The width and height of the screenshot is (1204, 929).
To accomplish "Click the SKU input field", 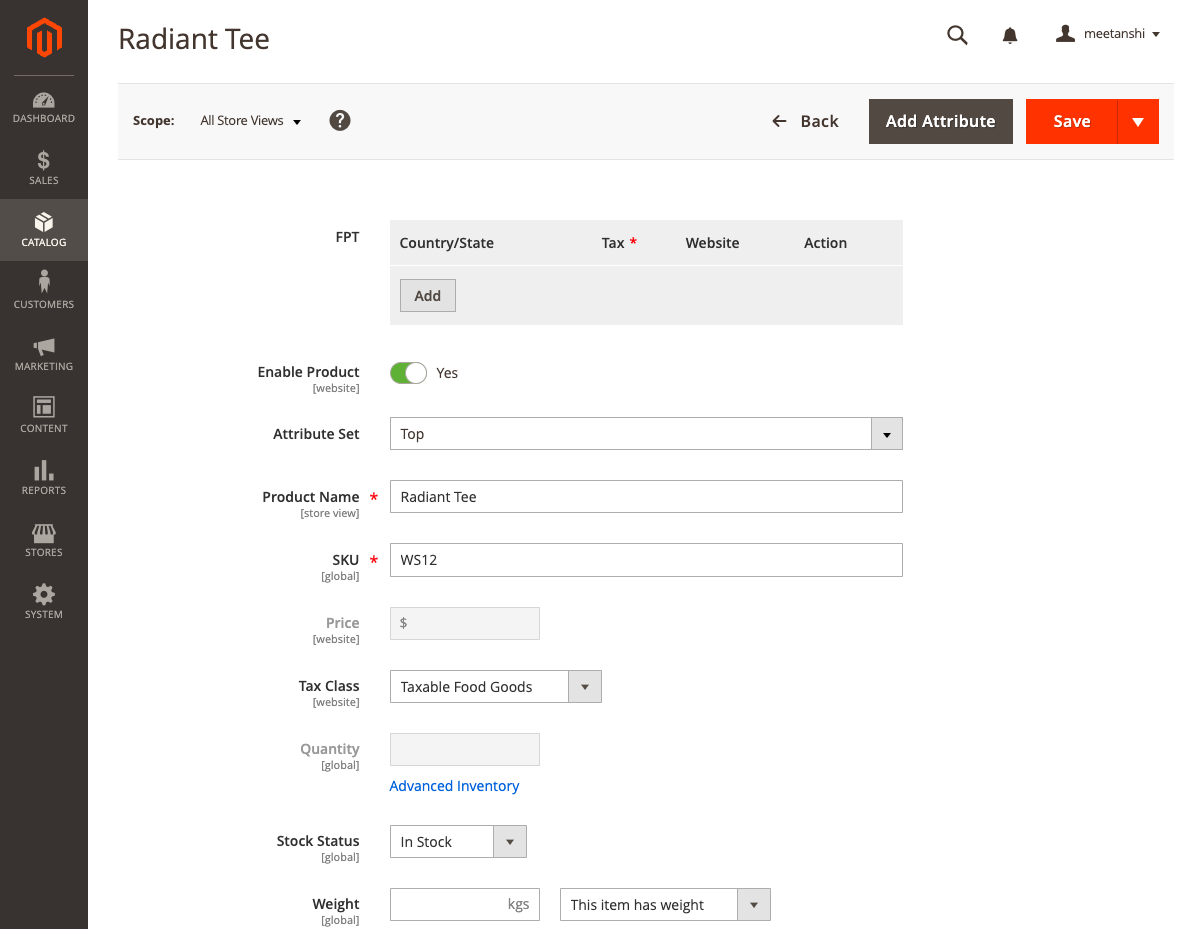I will [x=646, y=560].
